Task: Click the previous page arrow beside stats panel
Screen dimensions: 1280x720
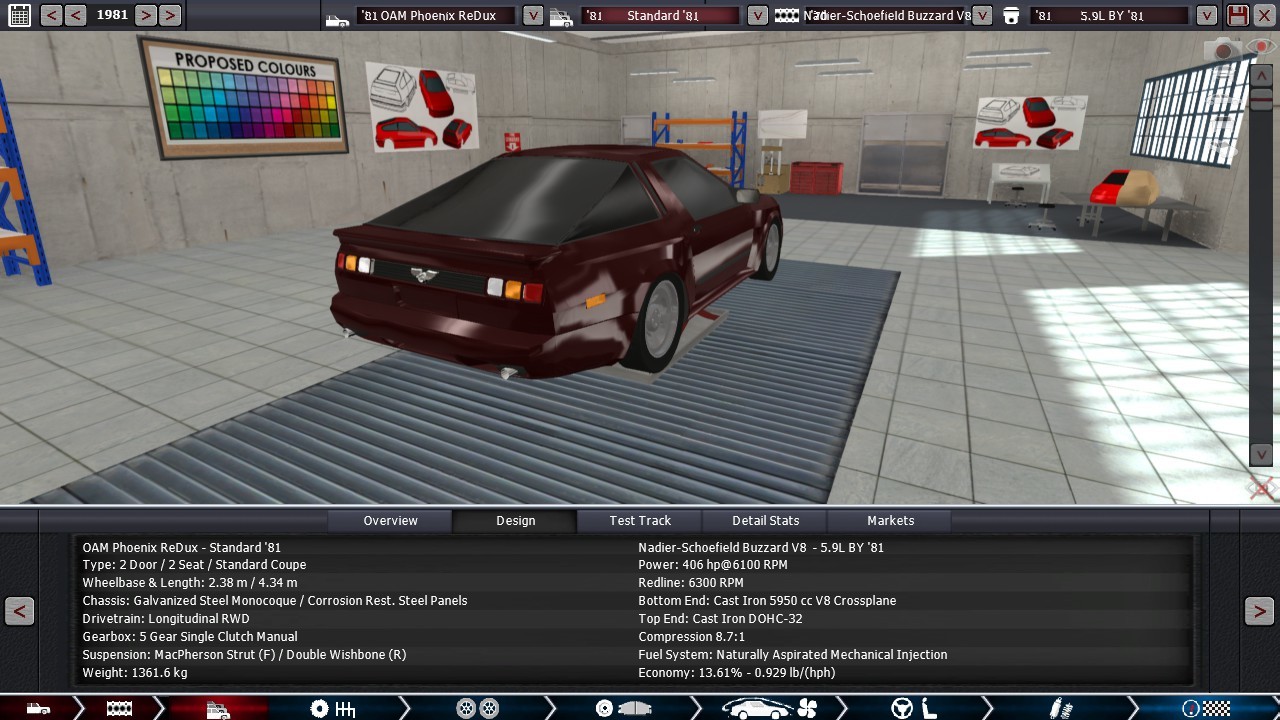Action: pos(19,611)
